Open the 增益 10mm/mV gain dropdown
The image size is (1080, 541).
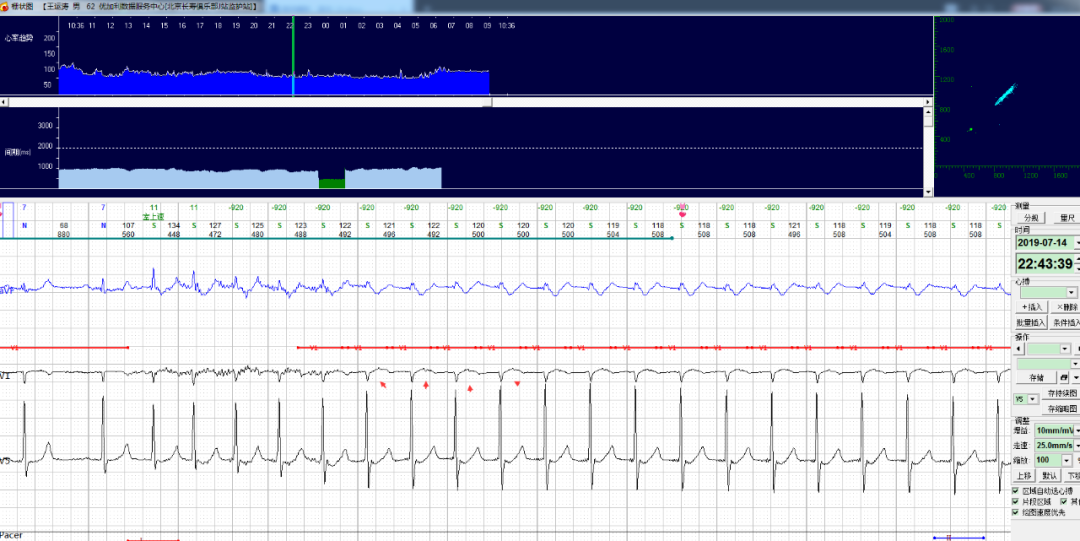tap(1076, 430)
